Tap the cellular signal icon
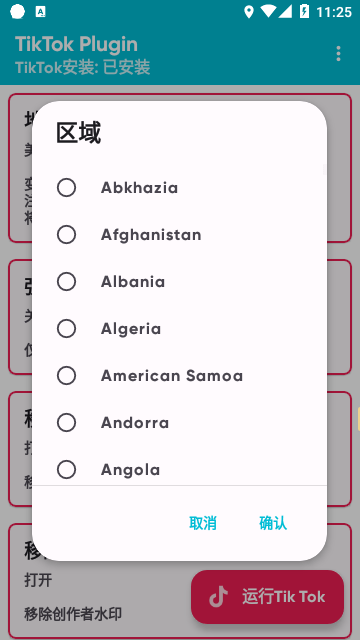Screen dimensions: 360x640 (285, 11)
